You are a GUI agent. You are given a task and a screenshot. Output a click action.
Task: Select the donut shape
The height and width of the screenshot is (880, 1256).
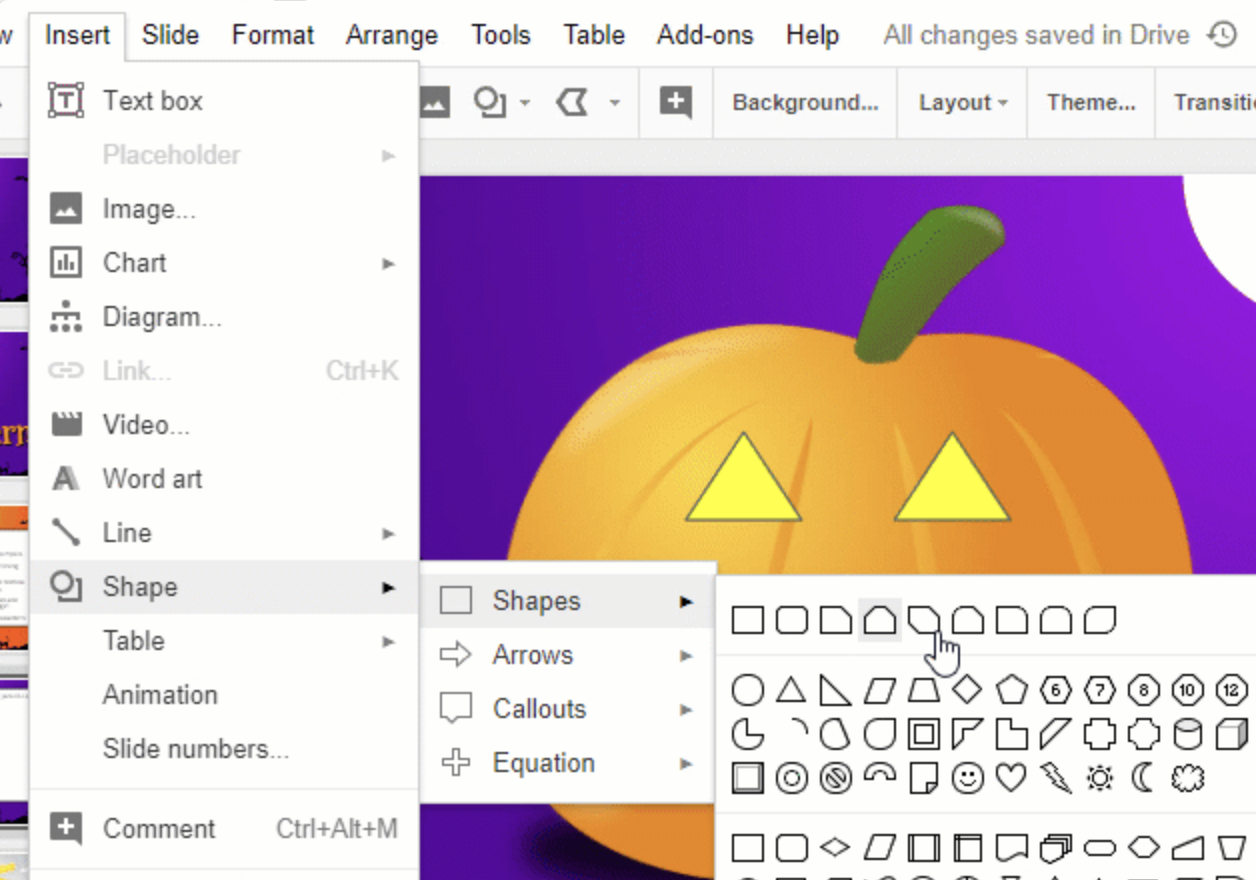click(792, 778)
